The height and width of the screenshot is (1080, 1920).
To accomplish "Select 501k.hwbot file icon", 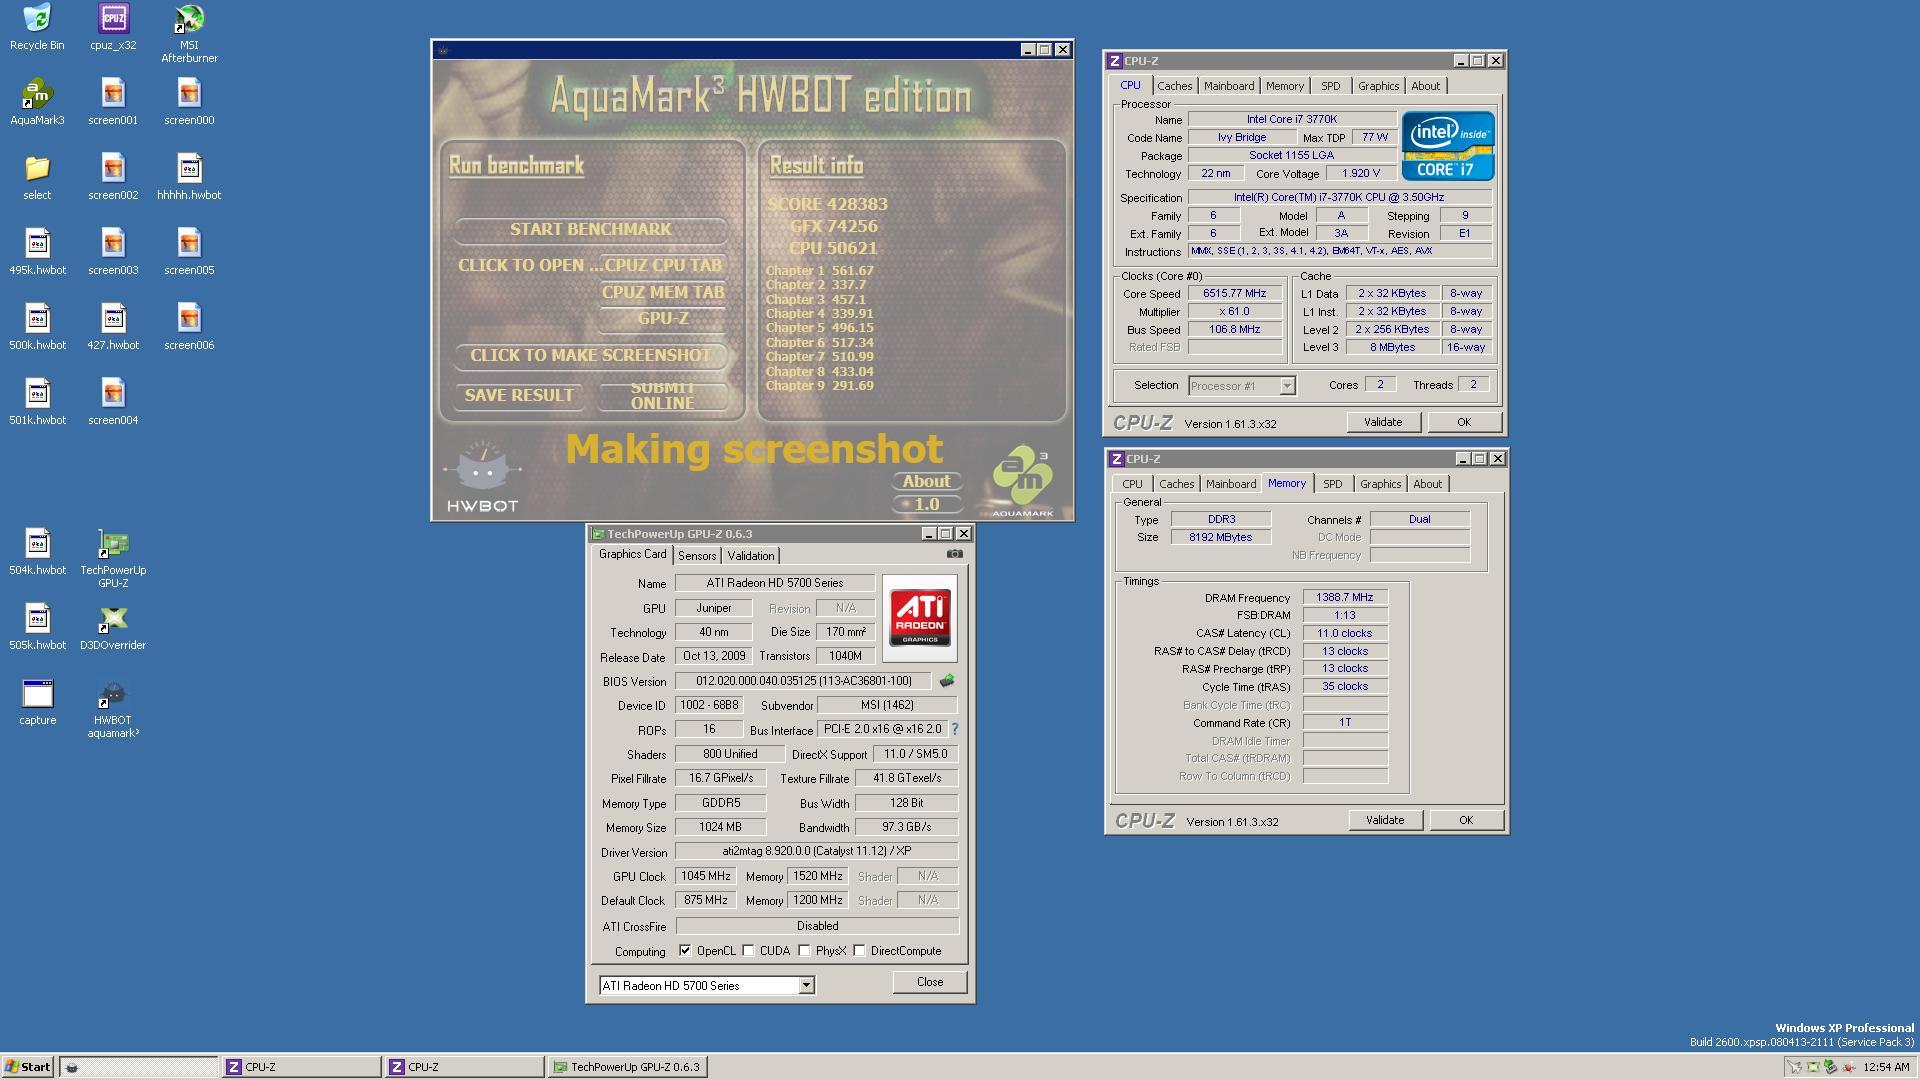I will click(37, 402).
